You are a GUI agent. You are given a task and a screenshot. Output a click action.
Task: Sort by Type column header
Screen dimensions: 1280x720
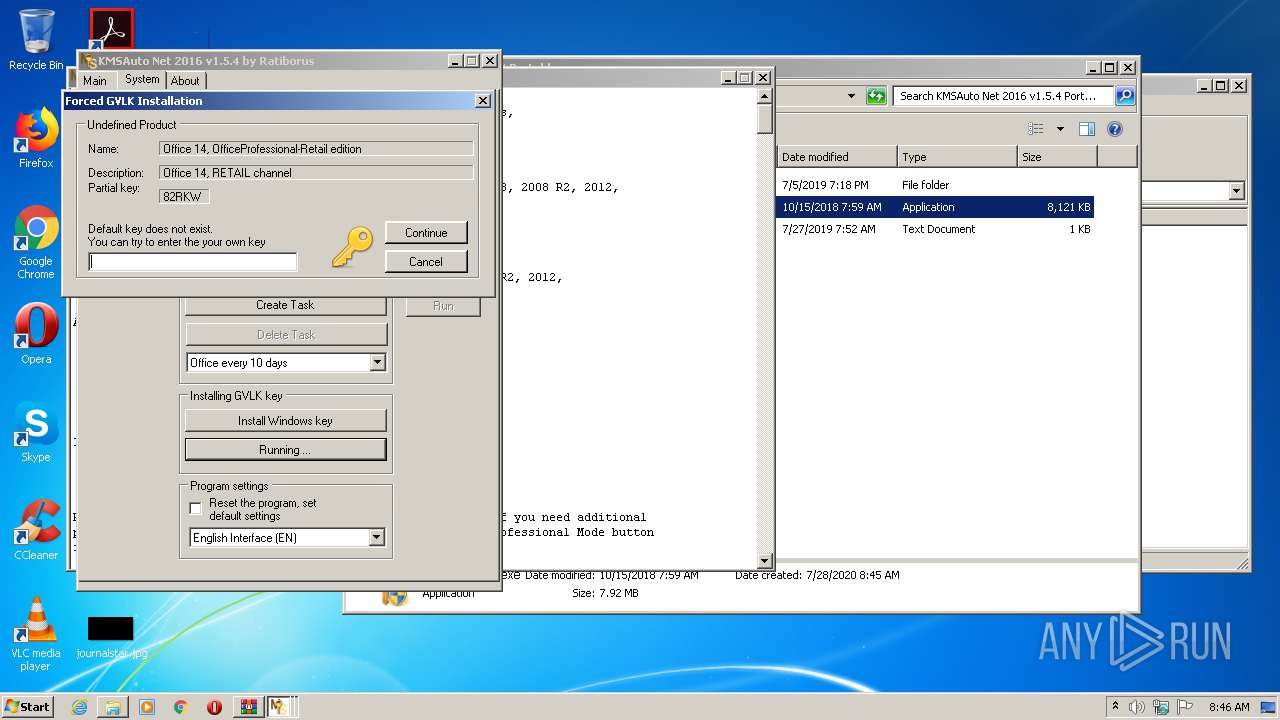(x=957, y=157)
